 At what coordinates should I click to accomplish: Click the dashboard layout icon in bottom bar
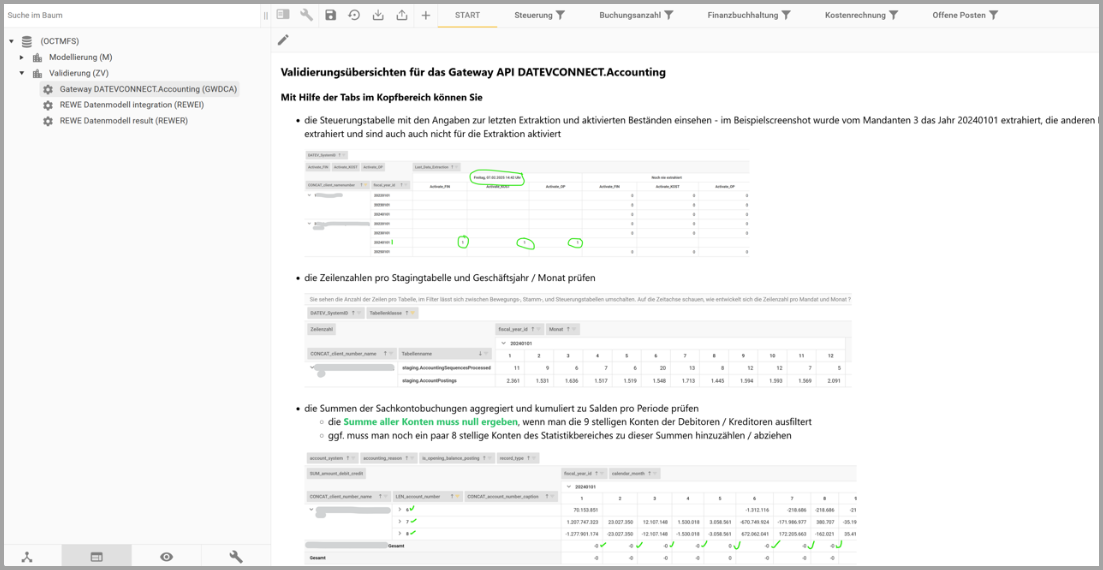(96, 557)
